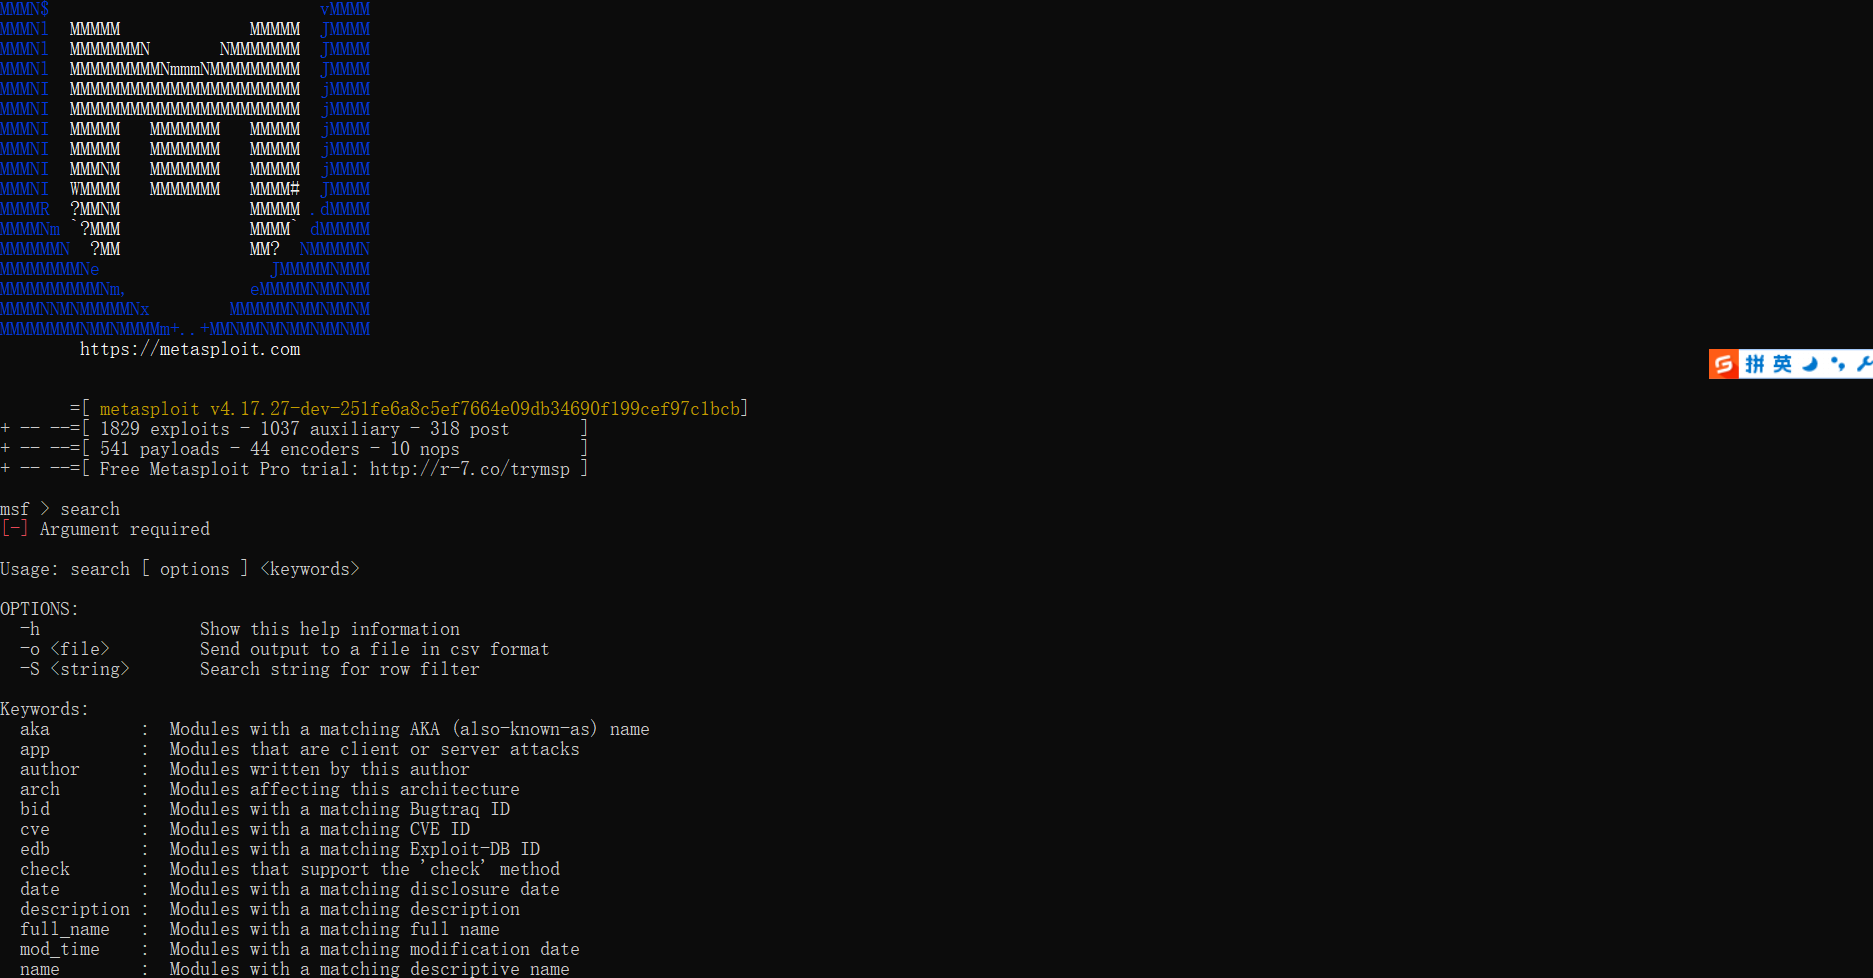Click "support the 'check' method" text
Screen dimensions: 1873x978
(430, 869)
